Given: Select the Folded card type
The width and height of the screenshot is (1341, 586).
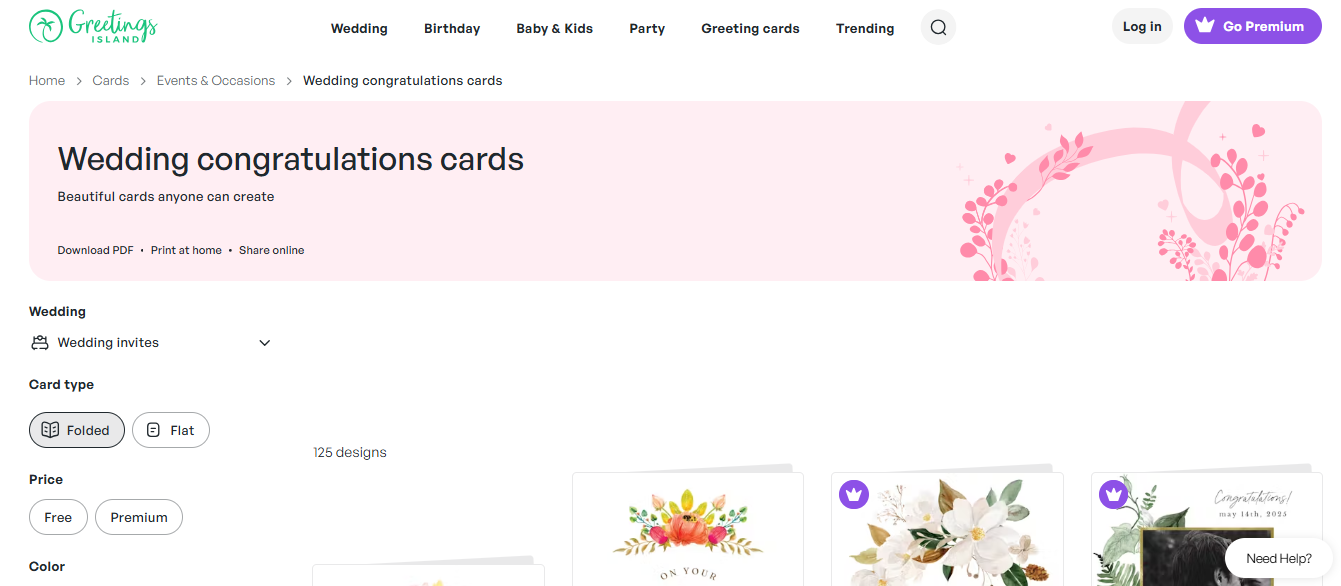Looking at the screenshot, I should 77,430.
